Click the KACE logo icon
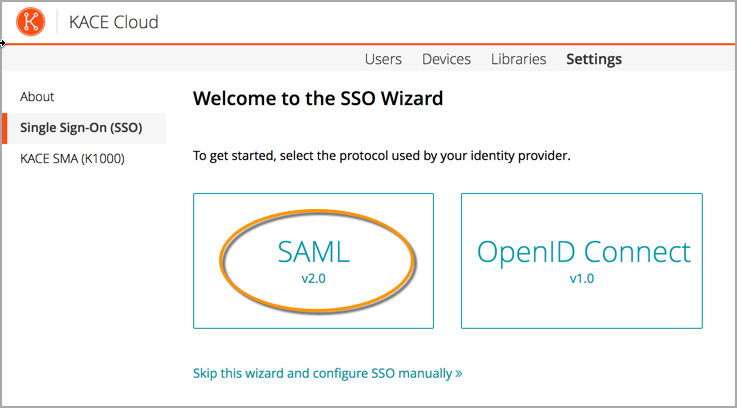The image size is (737, 408). point(31,22)
